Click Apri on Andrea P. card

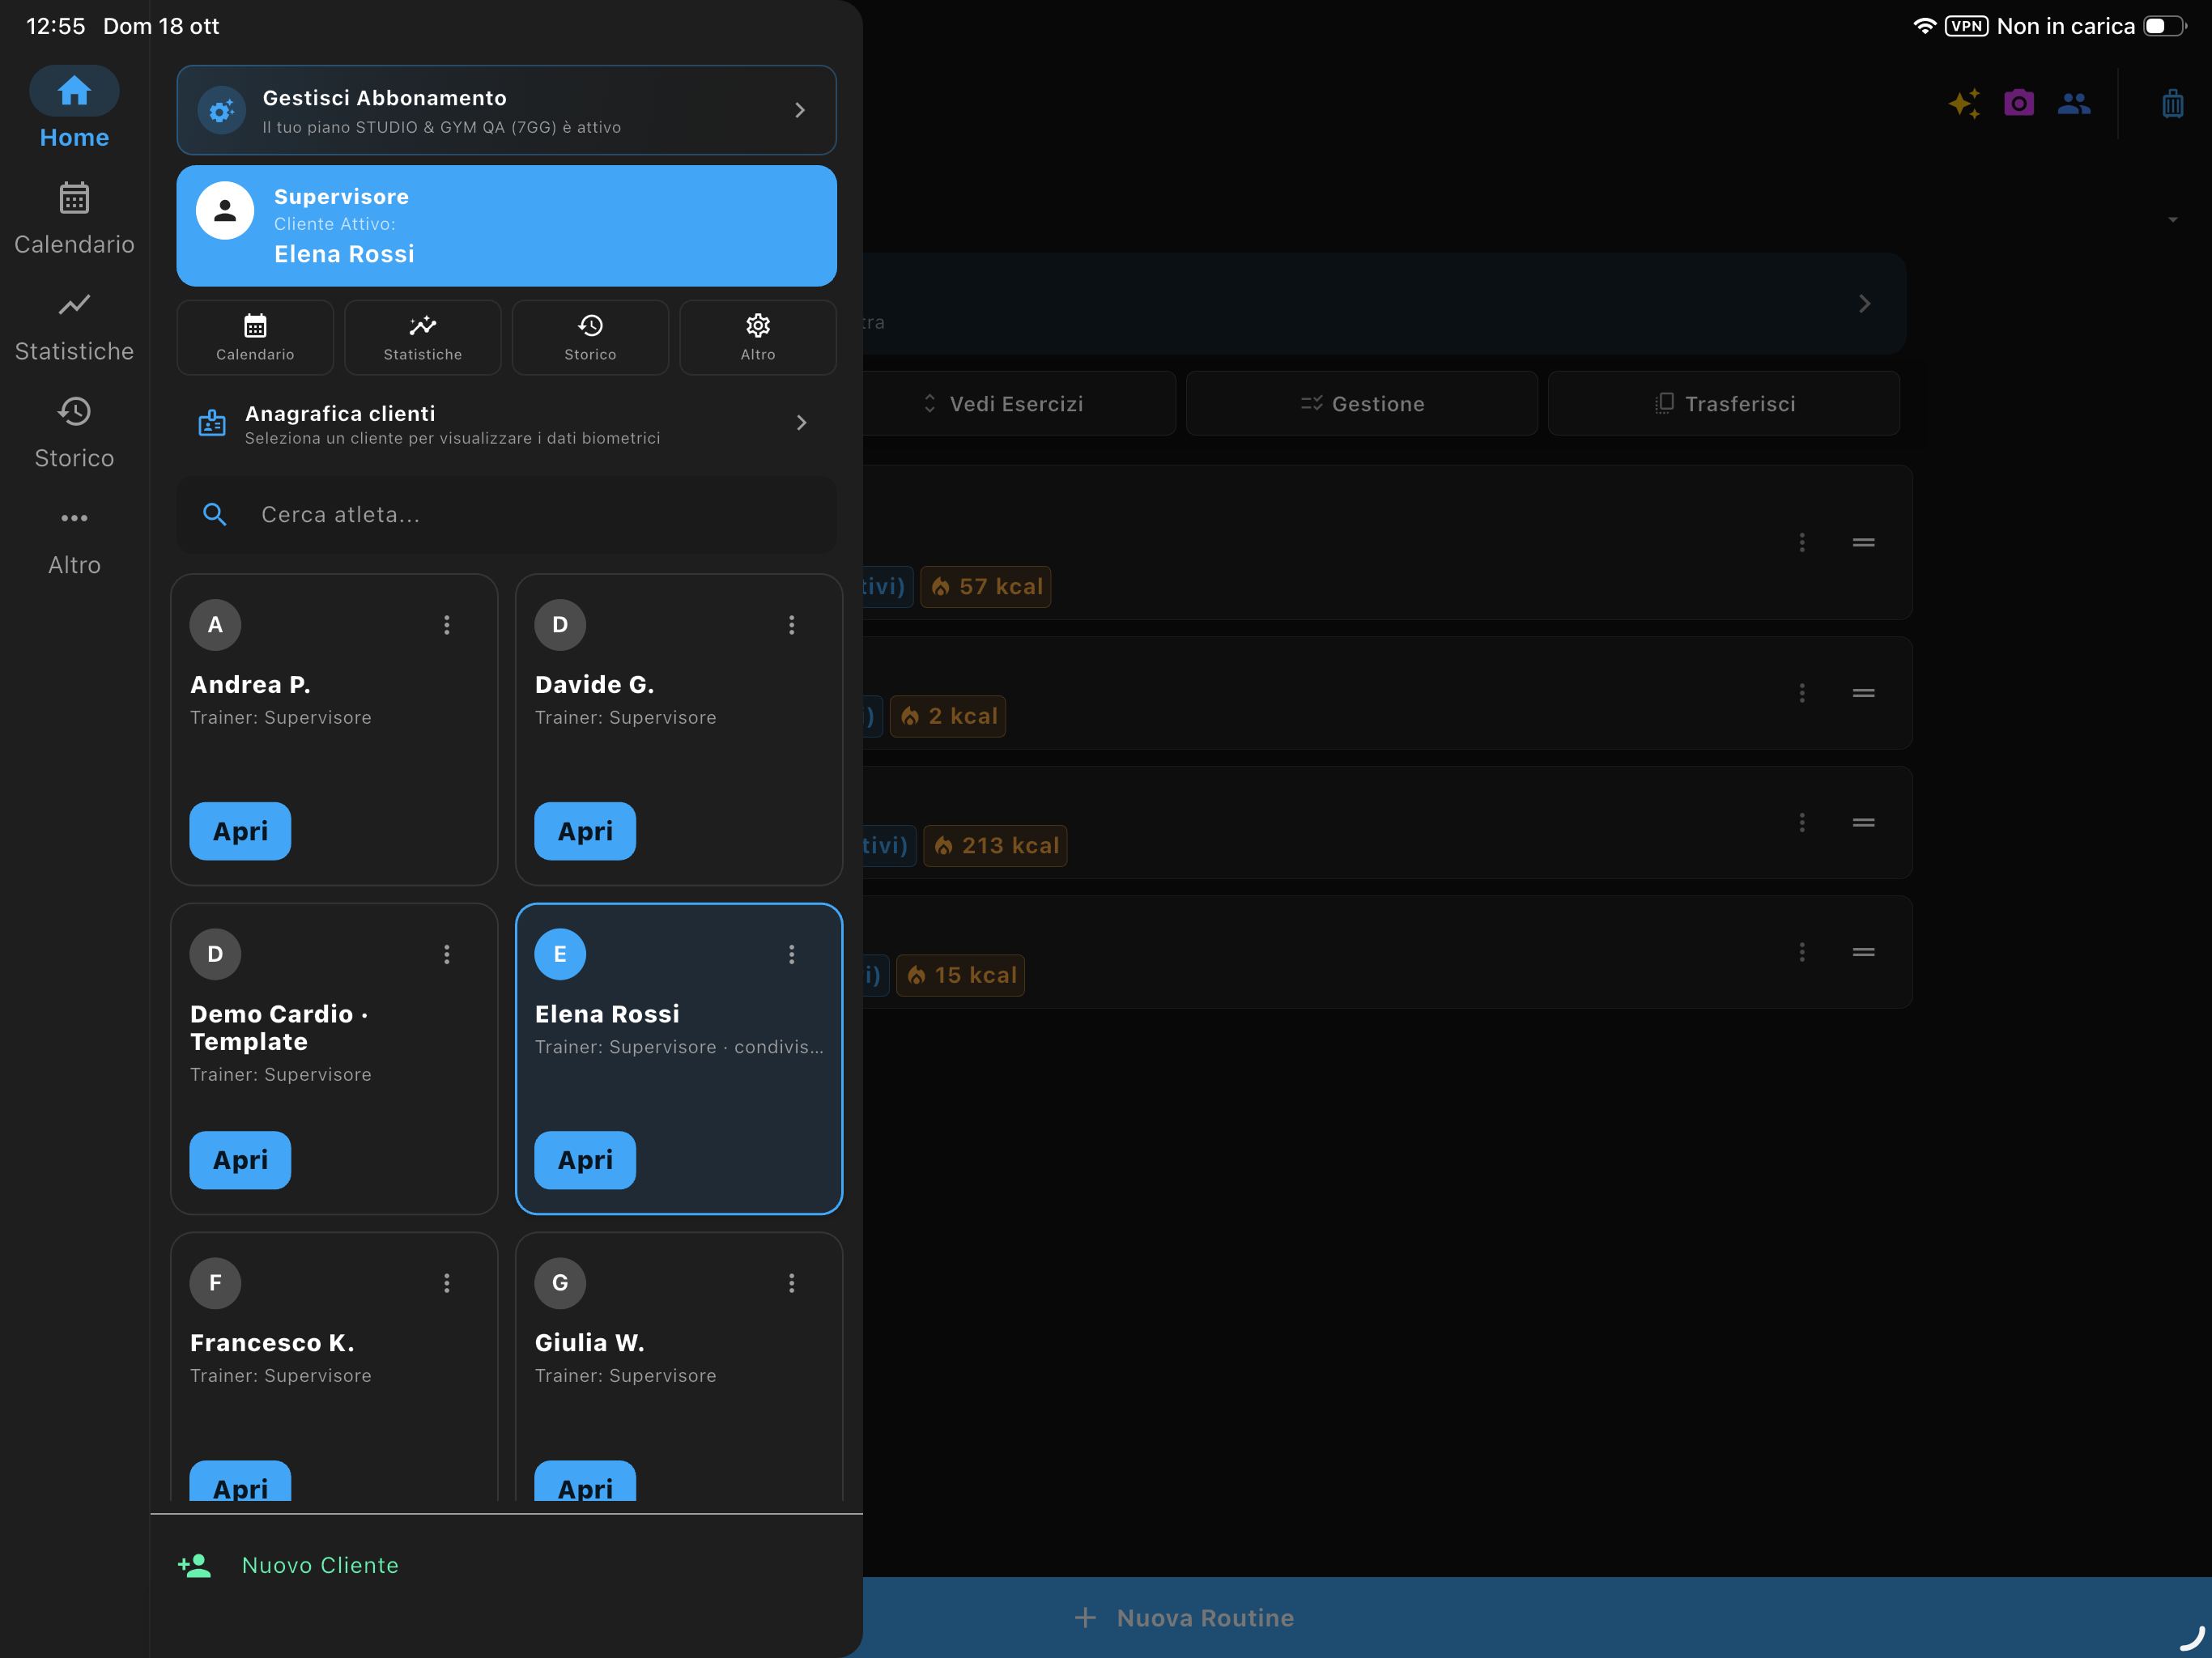240,831
